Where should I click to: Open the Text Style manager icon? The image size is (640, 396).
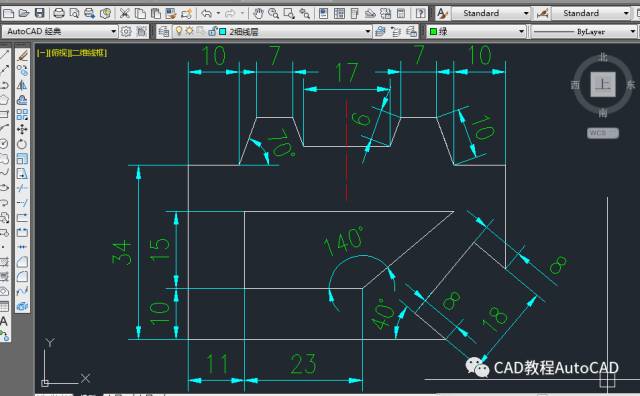[442, 13]
